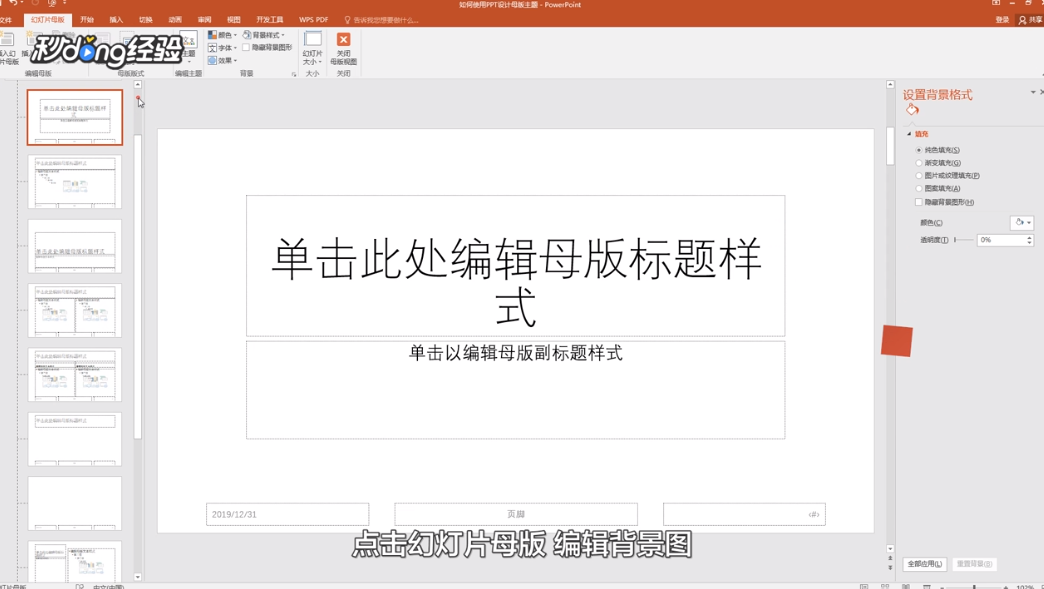This screenshot has height=589, width=1044.
Task: Click the lightbulb Tell Me icon
Action: pos(347,20)
